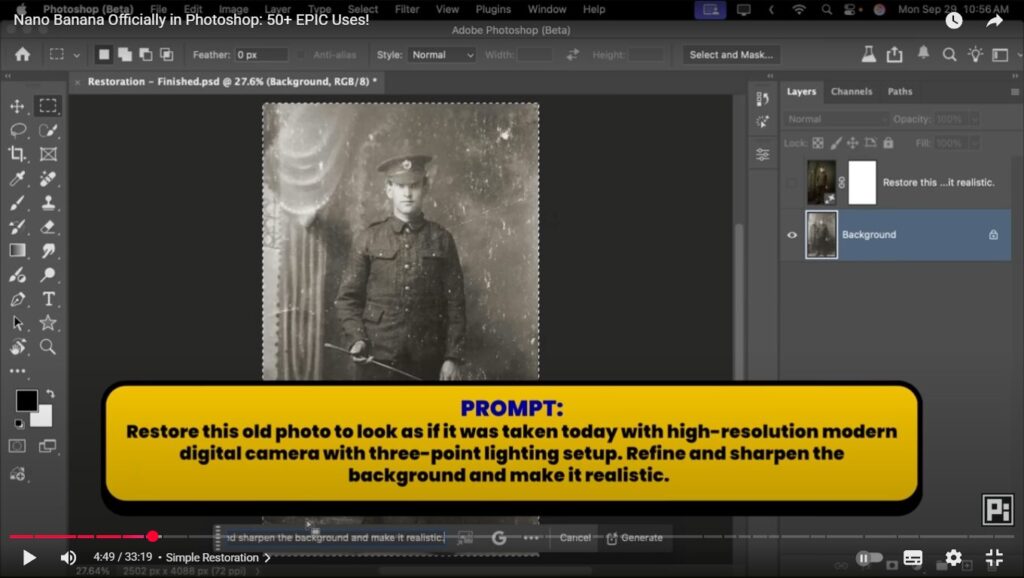The width and height of the screenshot is (1024, 578).
Task: Expand the Simple Restoration chapter chevron
Action: pyautogui.click(x=267, y=558)
